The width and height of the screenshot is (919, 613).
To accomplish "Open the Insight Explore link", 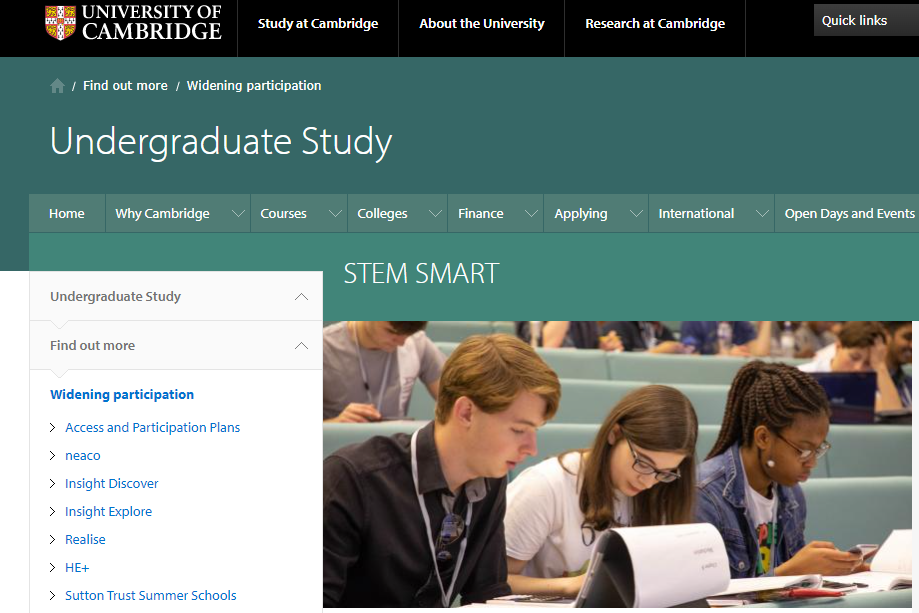I will point(108,512).
